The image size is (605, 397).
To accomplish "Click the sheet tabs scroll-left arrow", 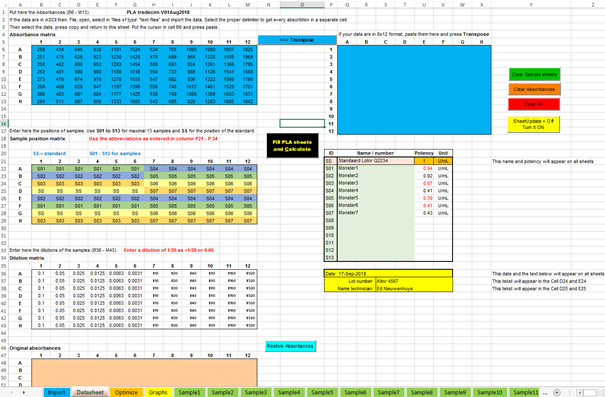I will click(x=11, y=392).
